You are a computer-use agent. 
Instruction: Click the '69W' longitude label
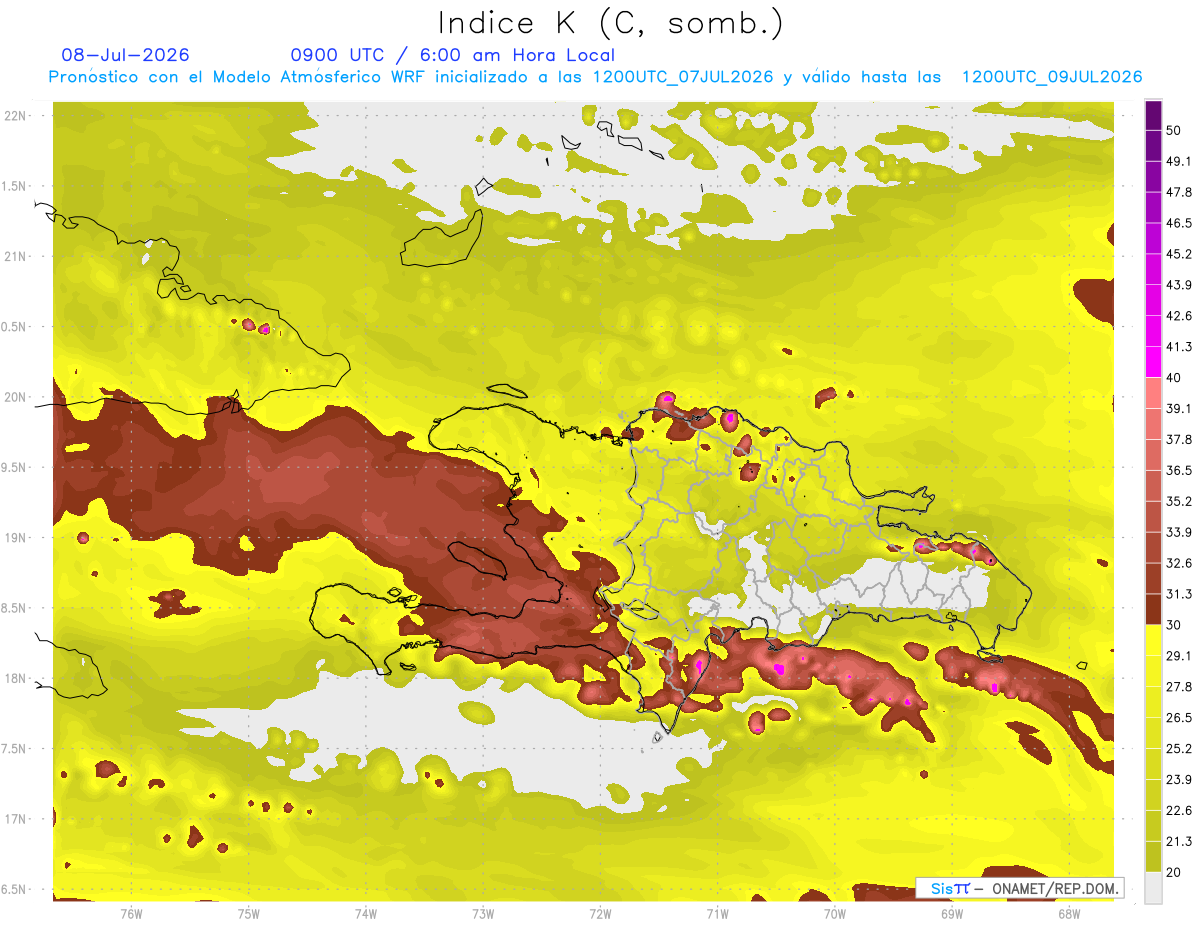951,913
